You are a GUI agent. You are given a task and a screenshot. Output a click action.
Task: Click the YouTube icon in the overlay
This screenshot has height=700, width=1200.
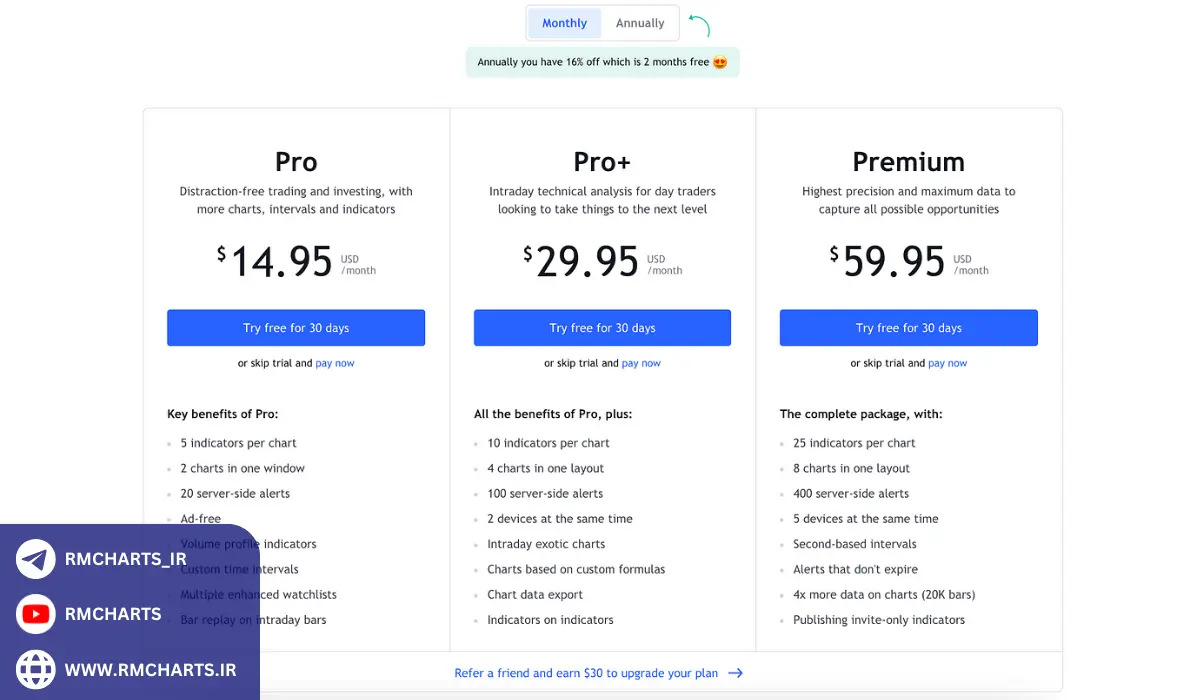point(36,614)
